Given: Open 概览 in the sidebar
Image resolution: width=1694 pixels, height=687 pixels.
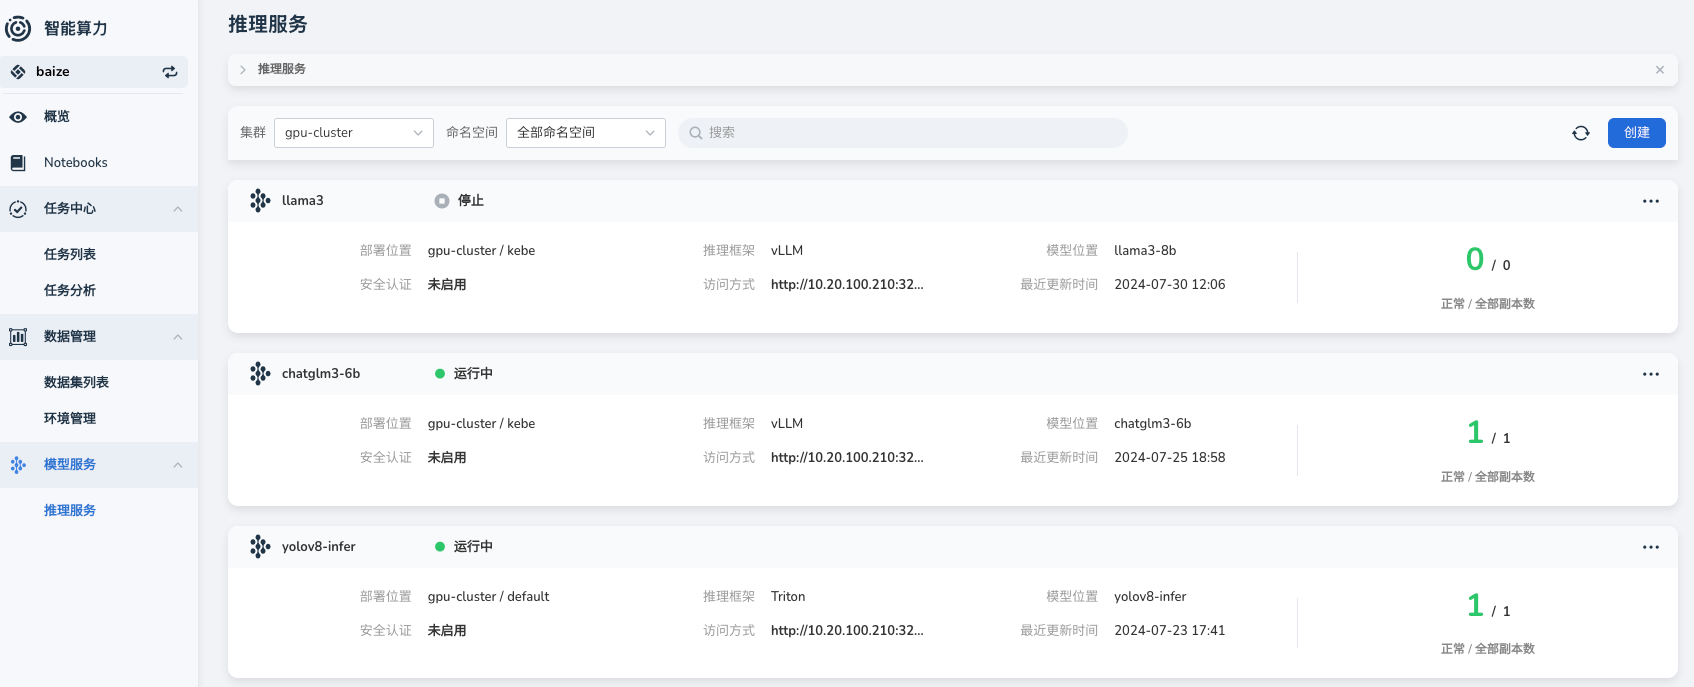Looking at the screenshot, I should point(57,117).
